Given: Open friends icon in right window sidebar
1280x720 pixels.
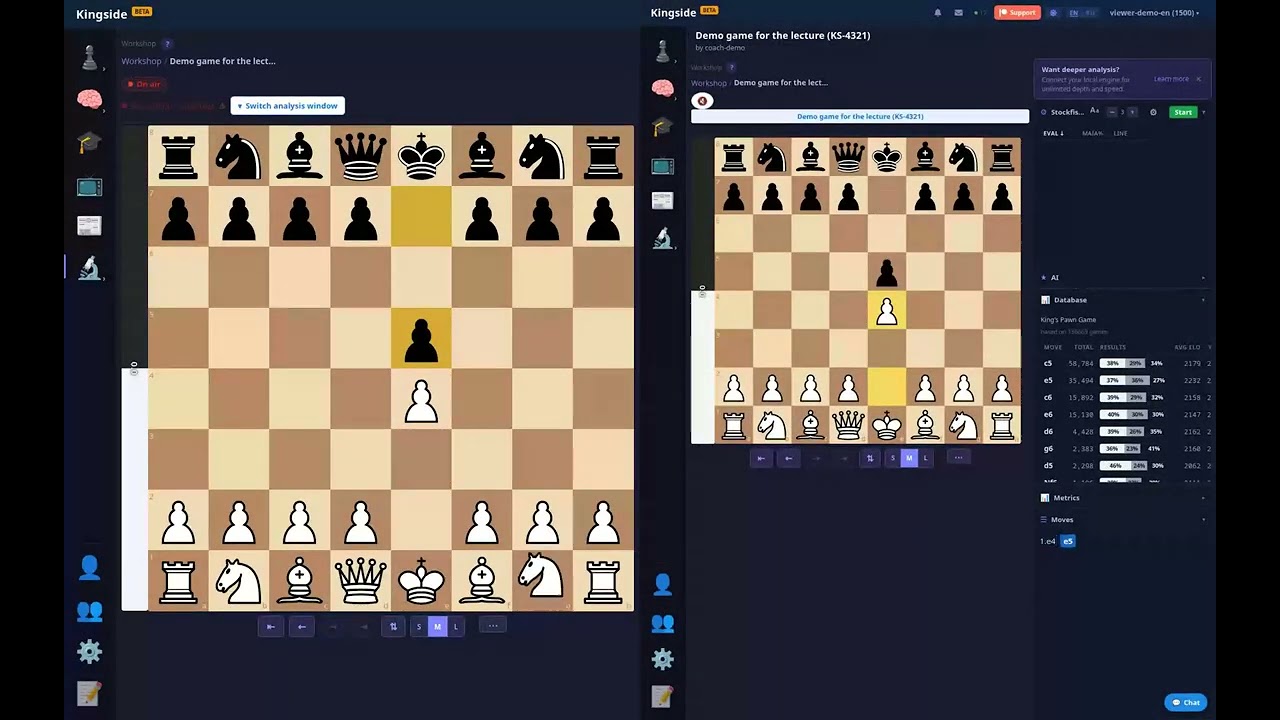Looking at the screenshot, I should (x=662, y=623).
